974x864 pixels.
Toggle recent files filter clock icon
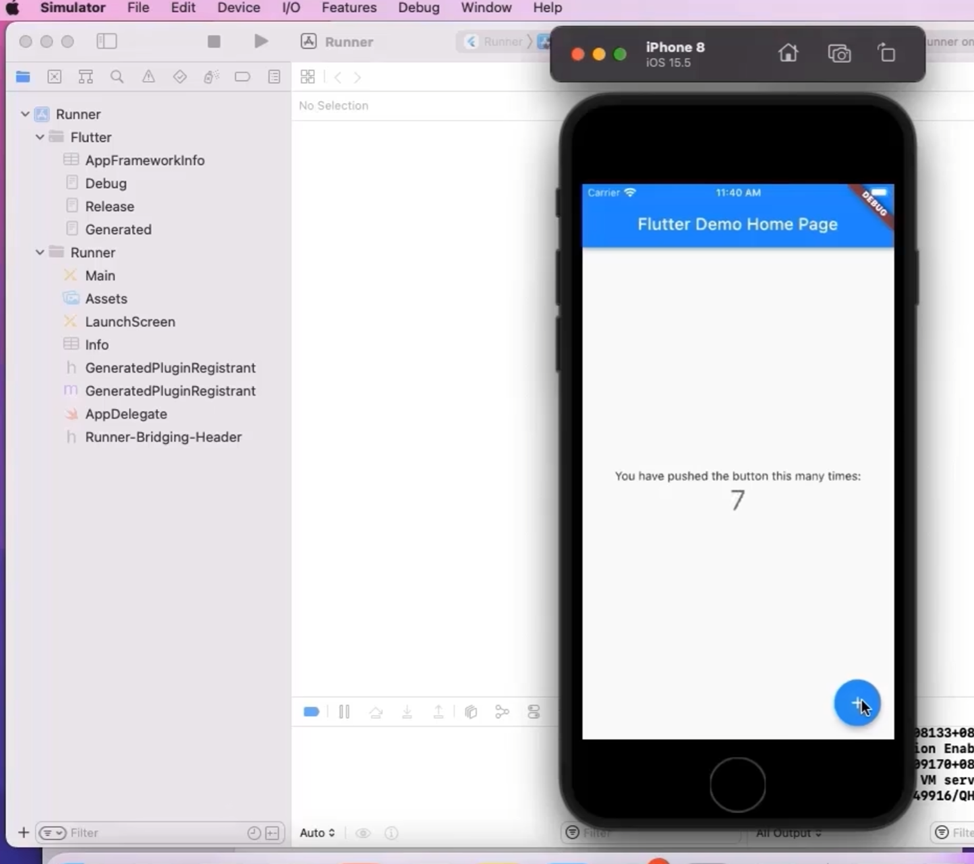point(253,833)
